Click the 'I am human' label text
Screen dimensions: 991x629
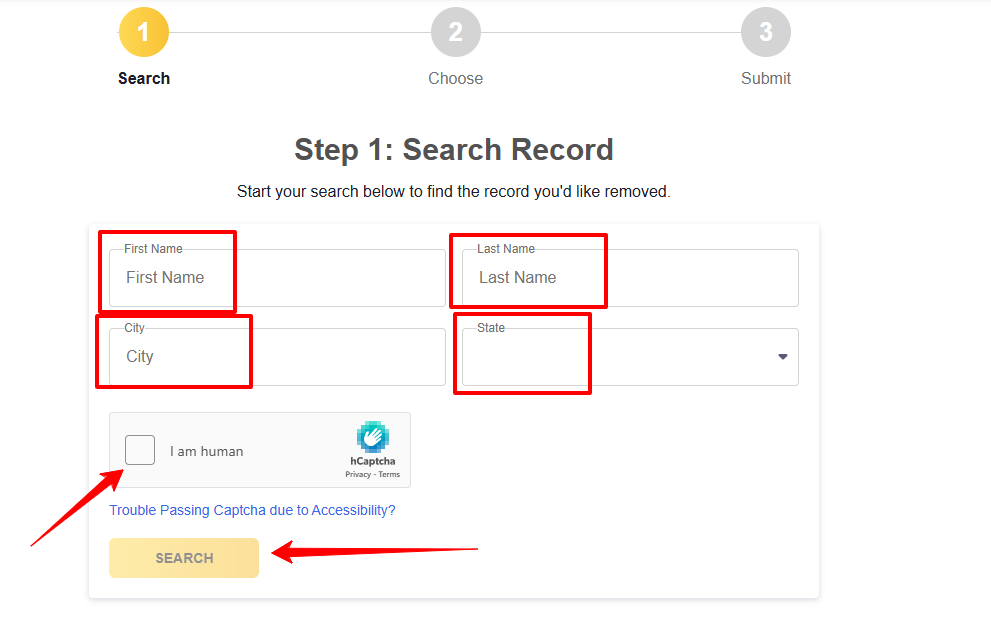[x=207, y=451]
